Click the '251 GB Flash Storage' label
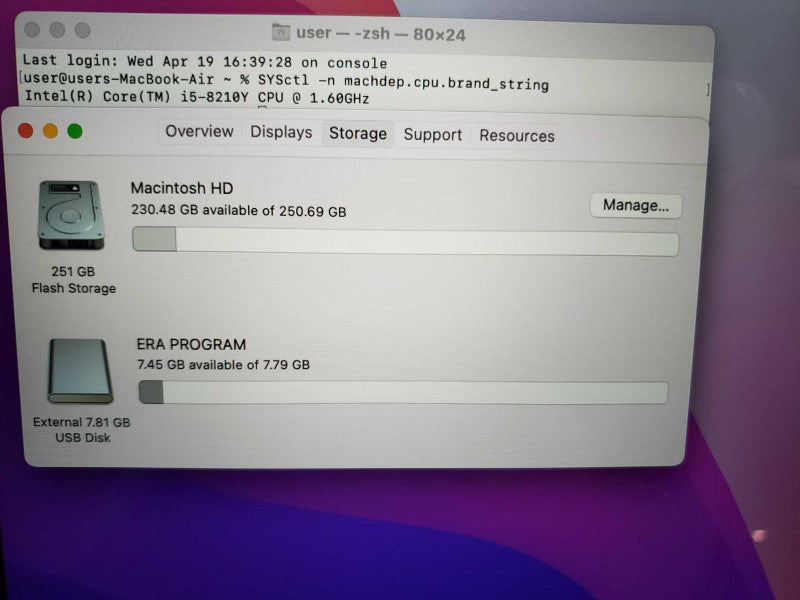 (73, 280)
